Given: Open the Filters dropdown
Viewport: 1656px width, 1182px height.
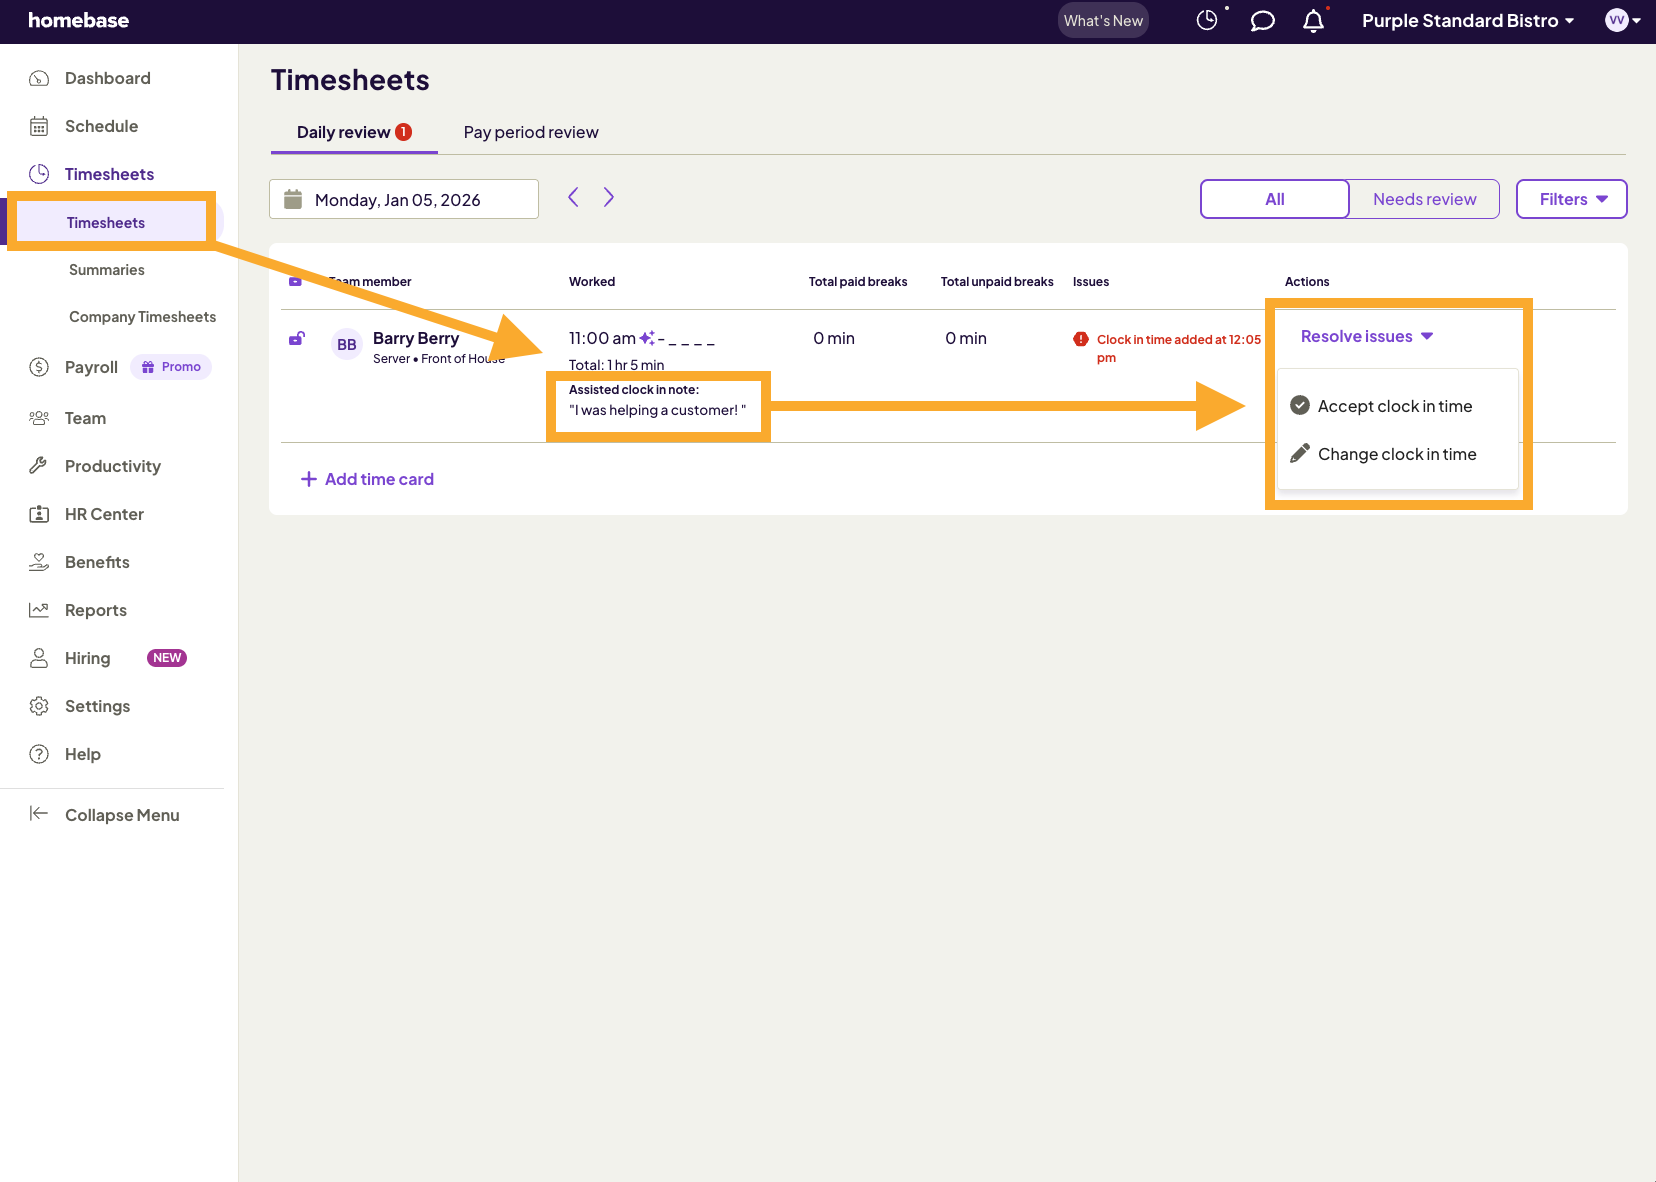Looking at the screenshot, I should click(1572, 199).
